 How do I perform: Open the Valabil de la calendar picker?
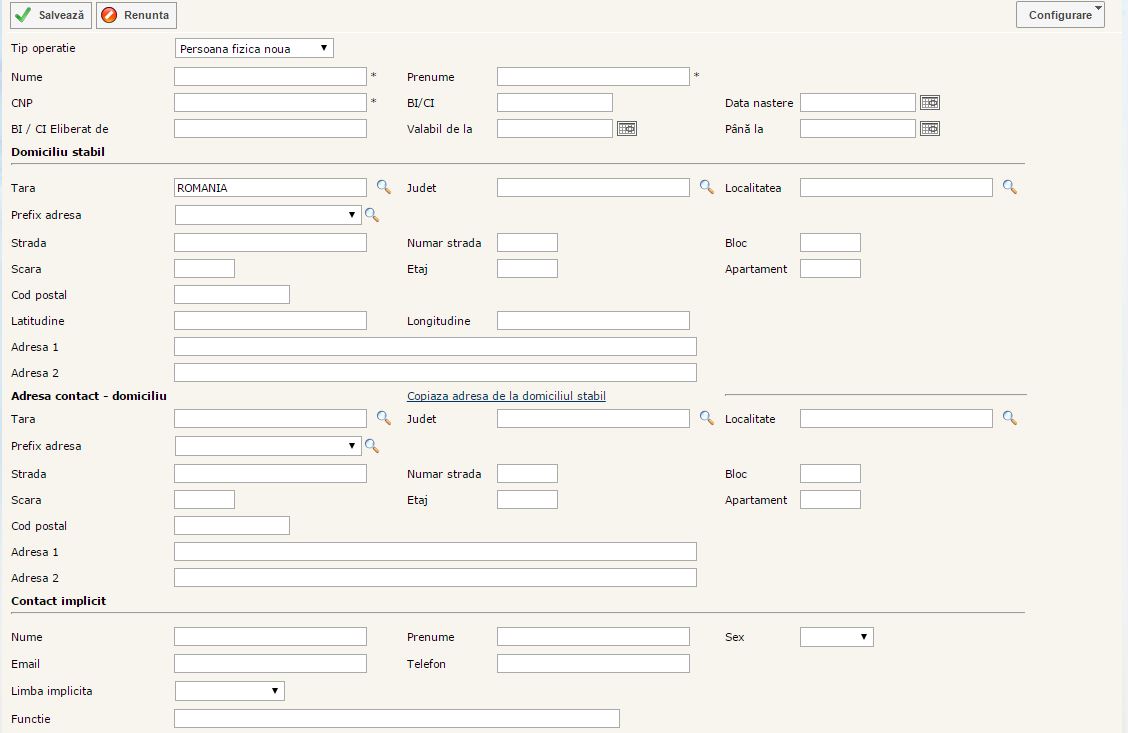[627, 128]
